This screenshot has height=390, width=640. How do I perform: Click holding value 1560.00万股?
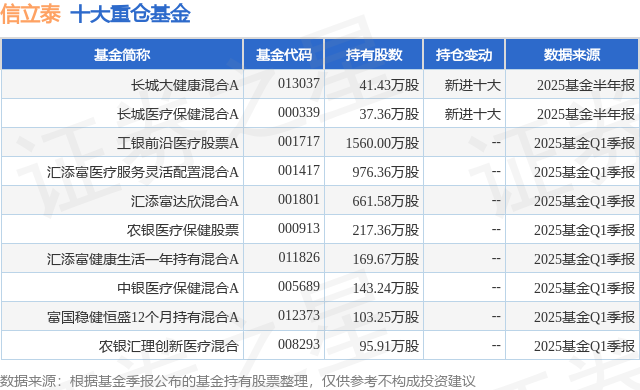coord(382,143)
